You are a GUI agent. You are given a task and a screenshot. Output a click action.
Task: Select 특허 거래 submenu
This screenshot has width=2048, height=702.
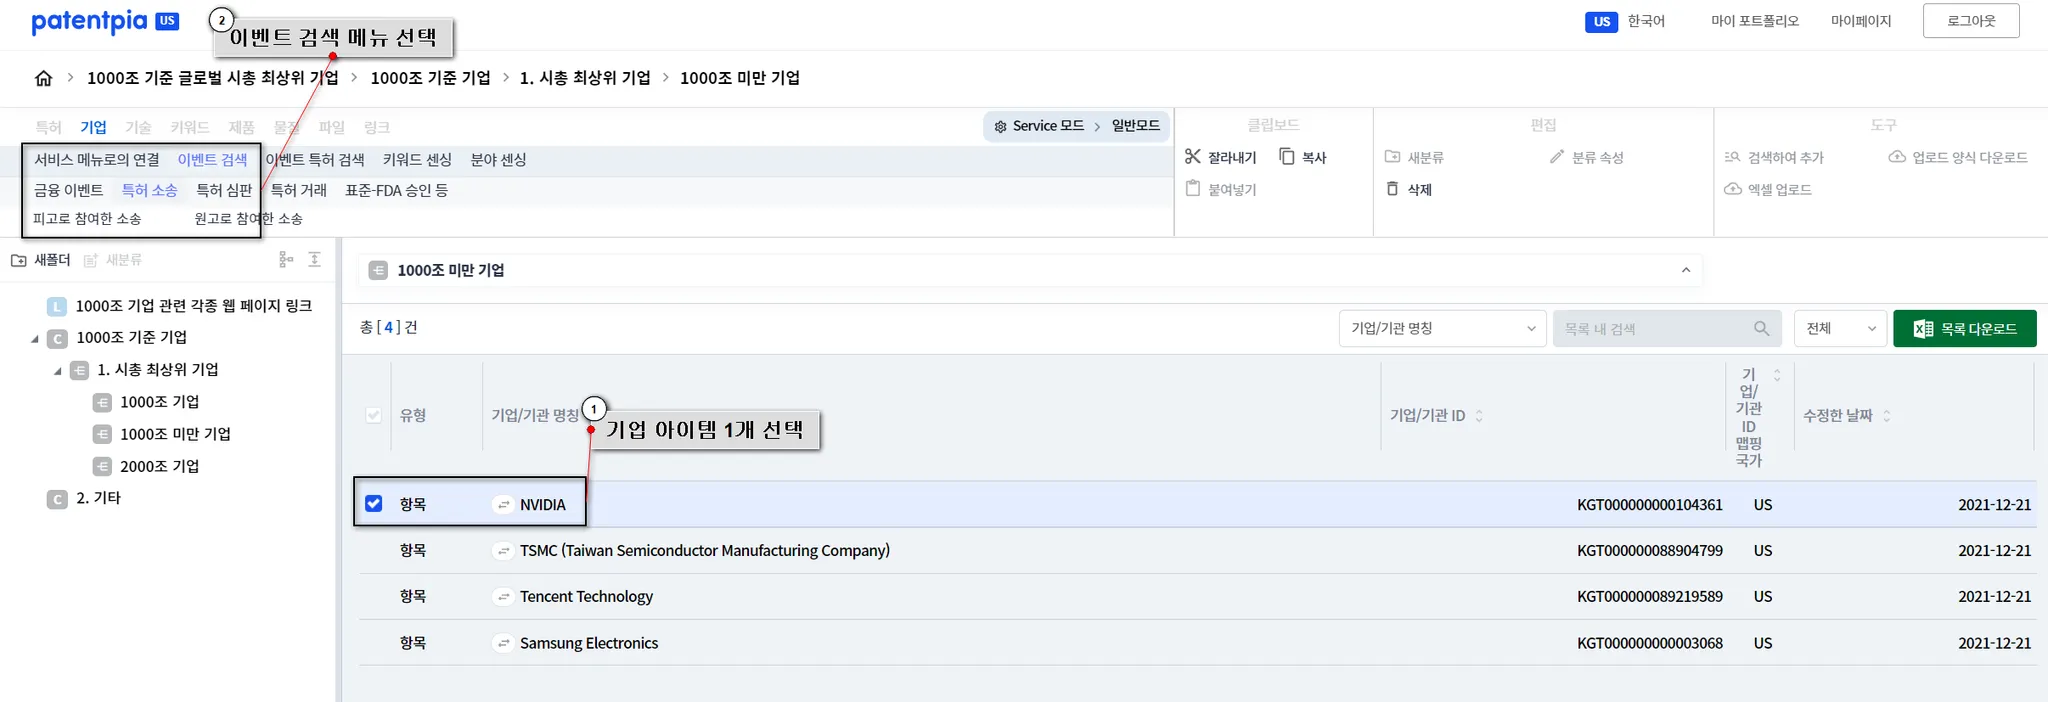pos(298,190)
